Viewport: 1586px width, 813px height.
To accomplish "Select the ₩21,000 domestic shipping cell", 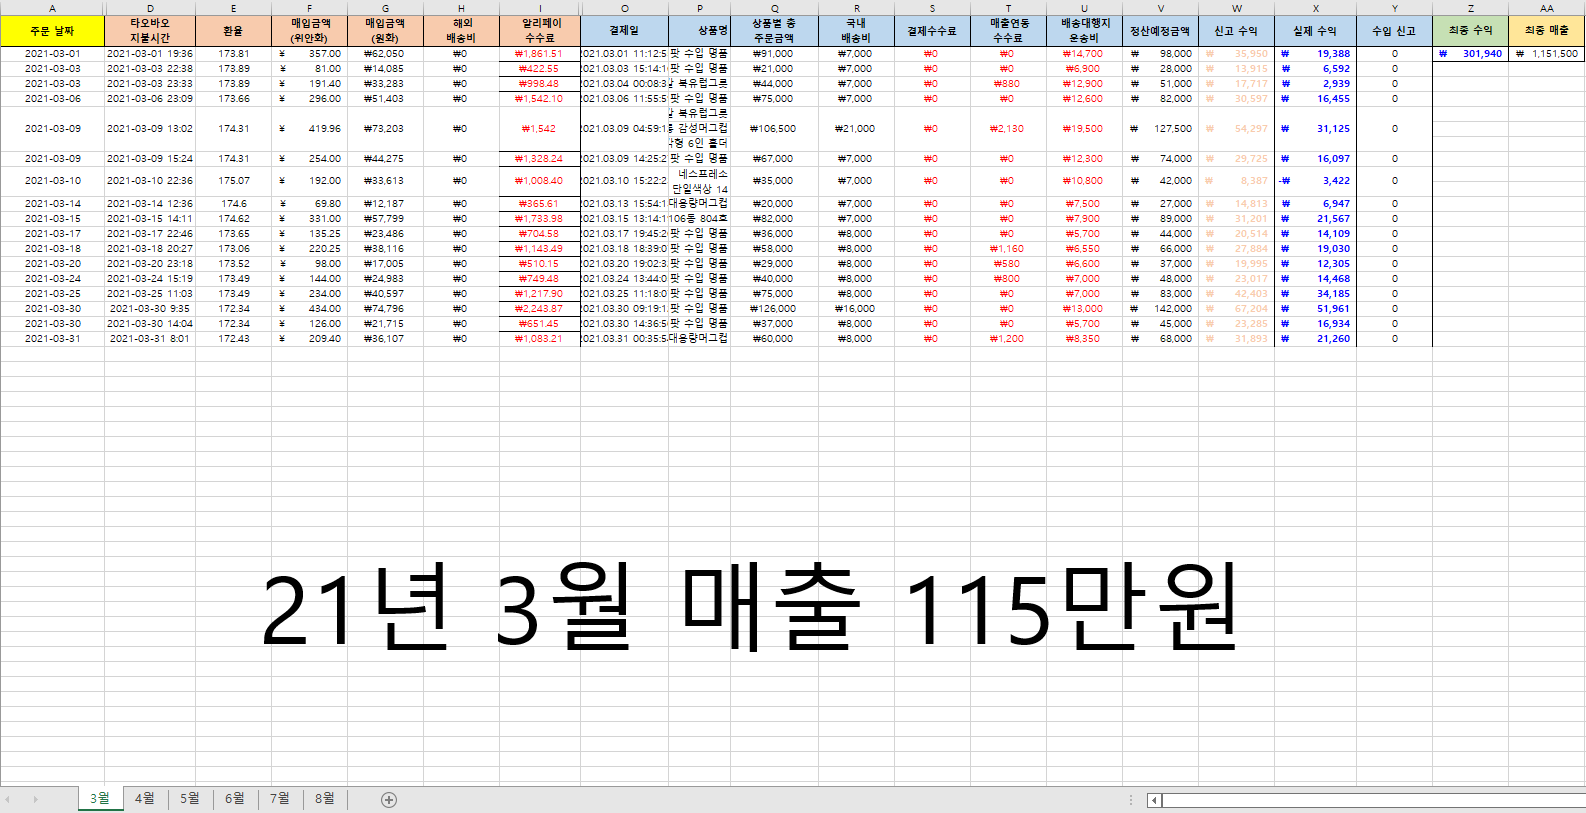I will click(856, 129).
